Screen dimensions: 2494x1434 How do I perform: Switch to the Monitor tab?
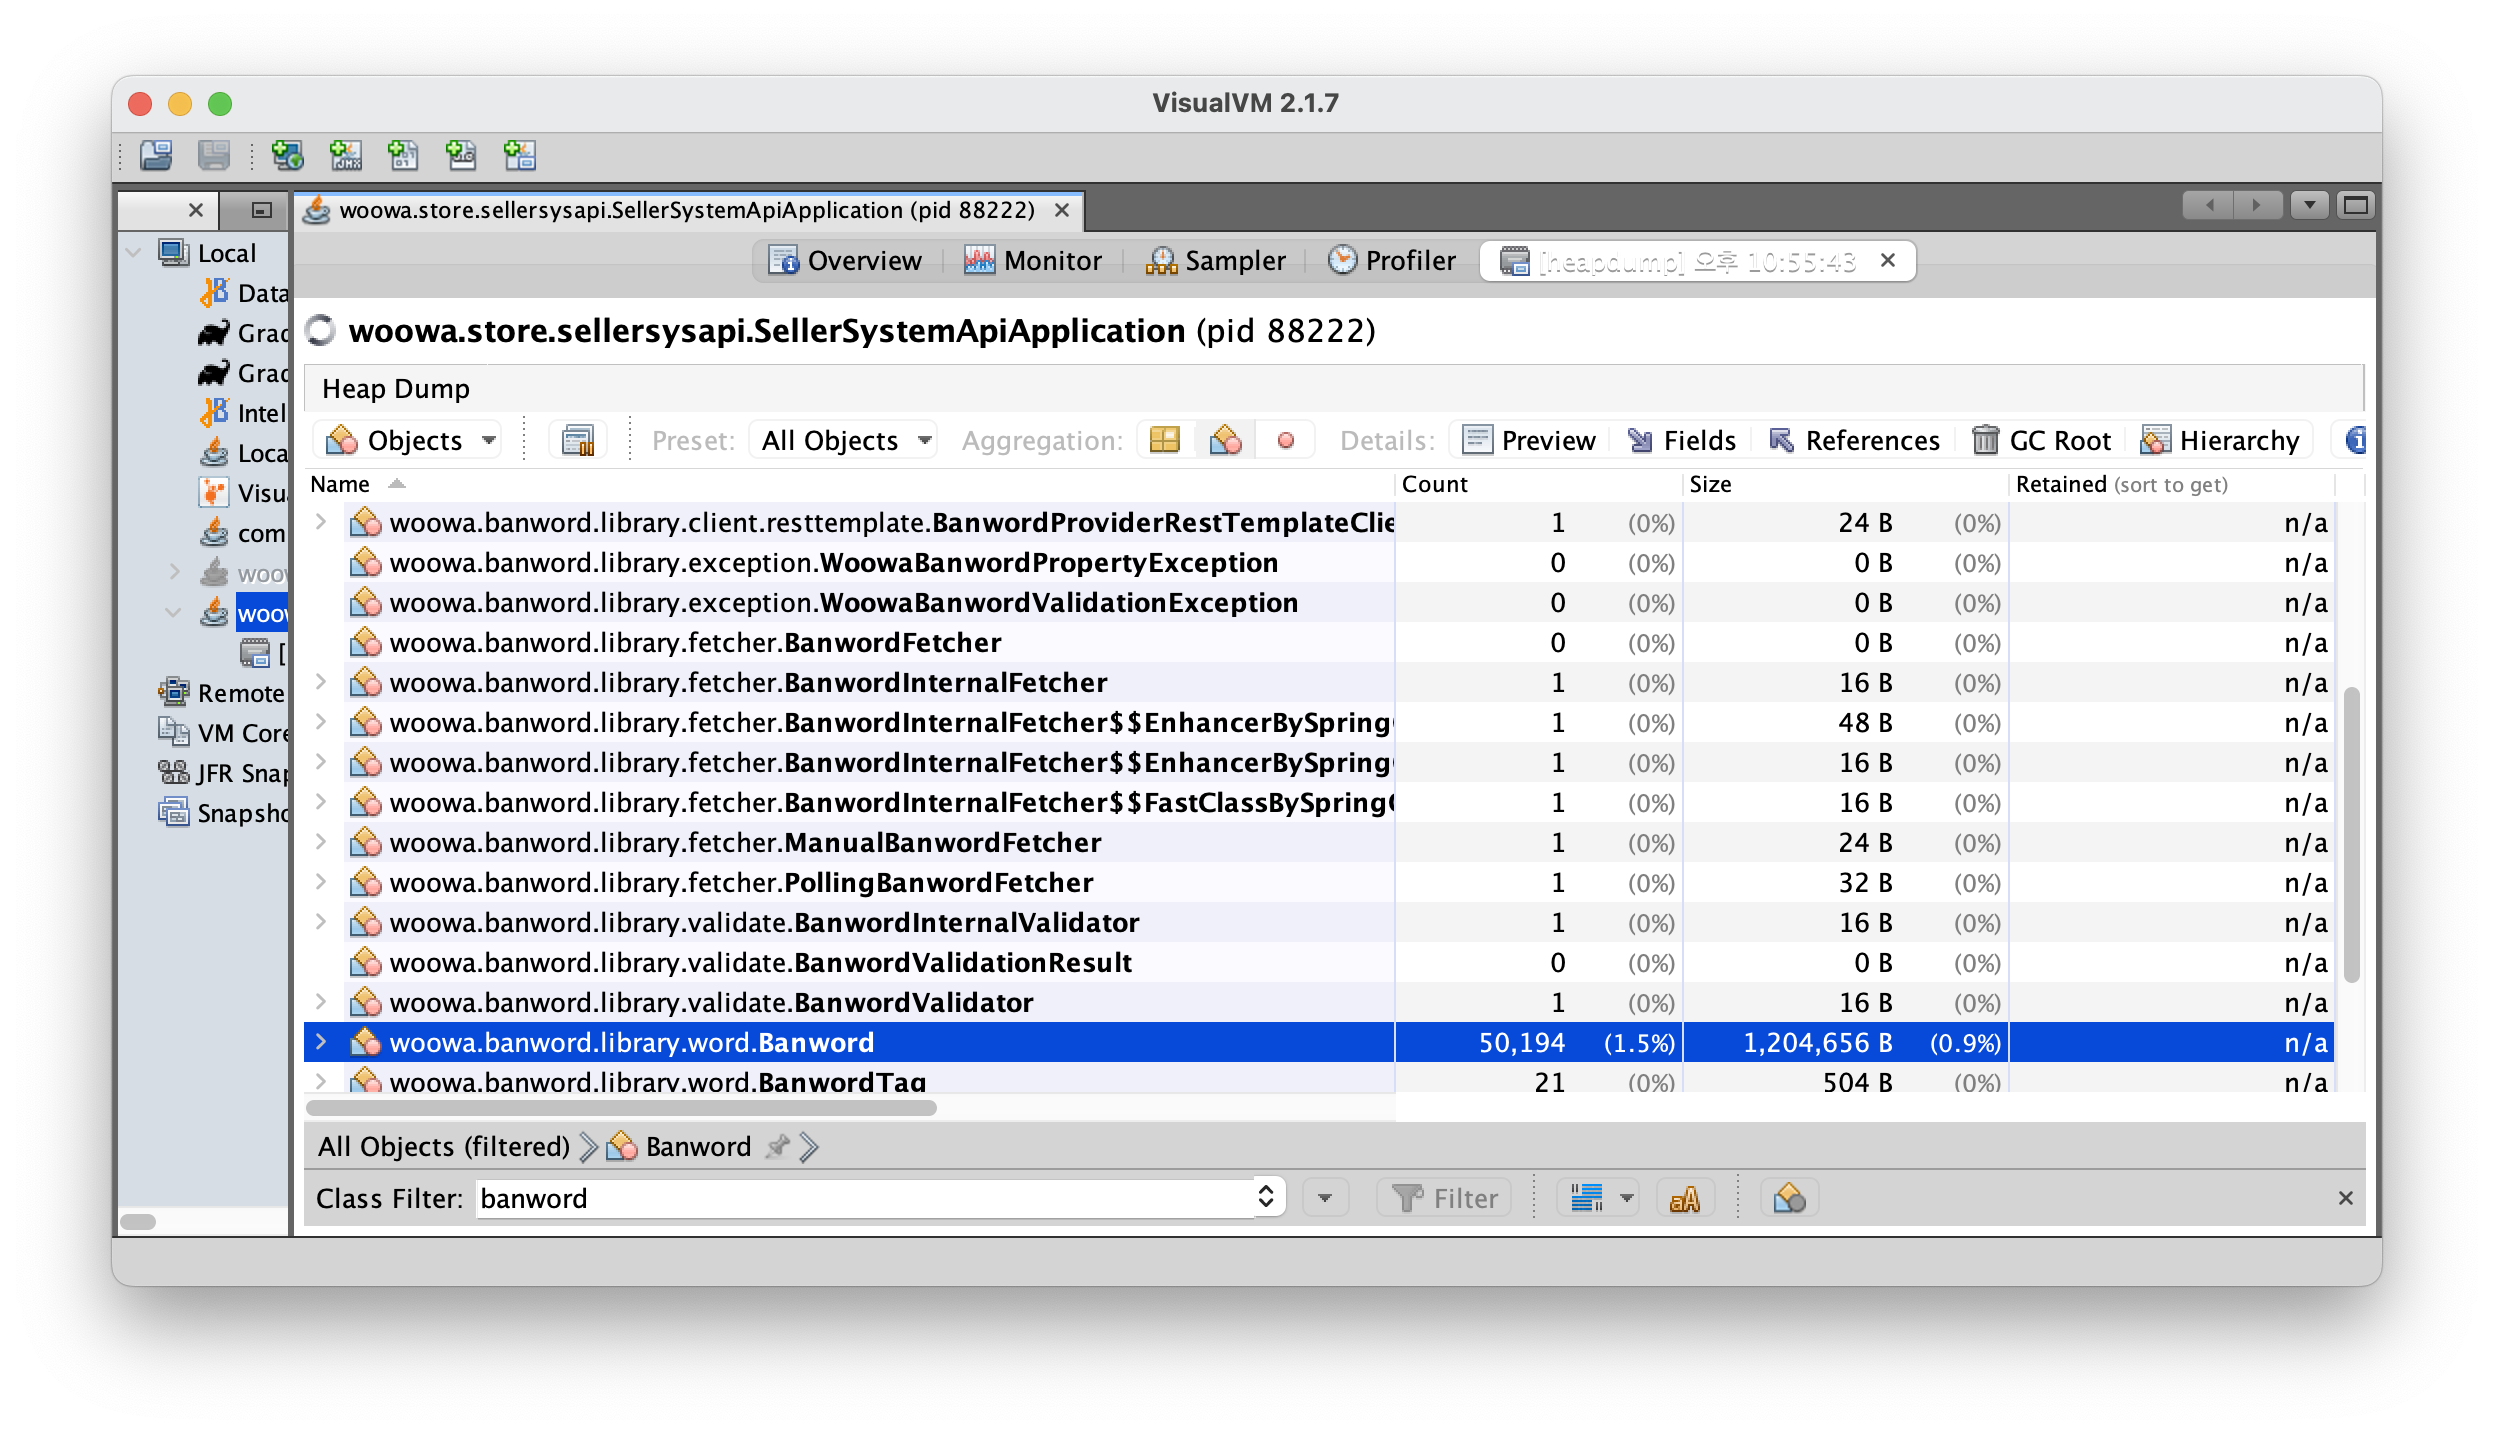point(1032,261)
